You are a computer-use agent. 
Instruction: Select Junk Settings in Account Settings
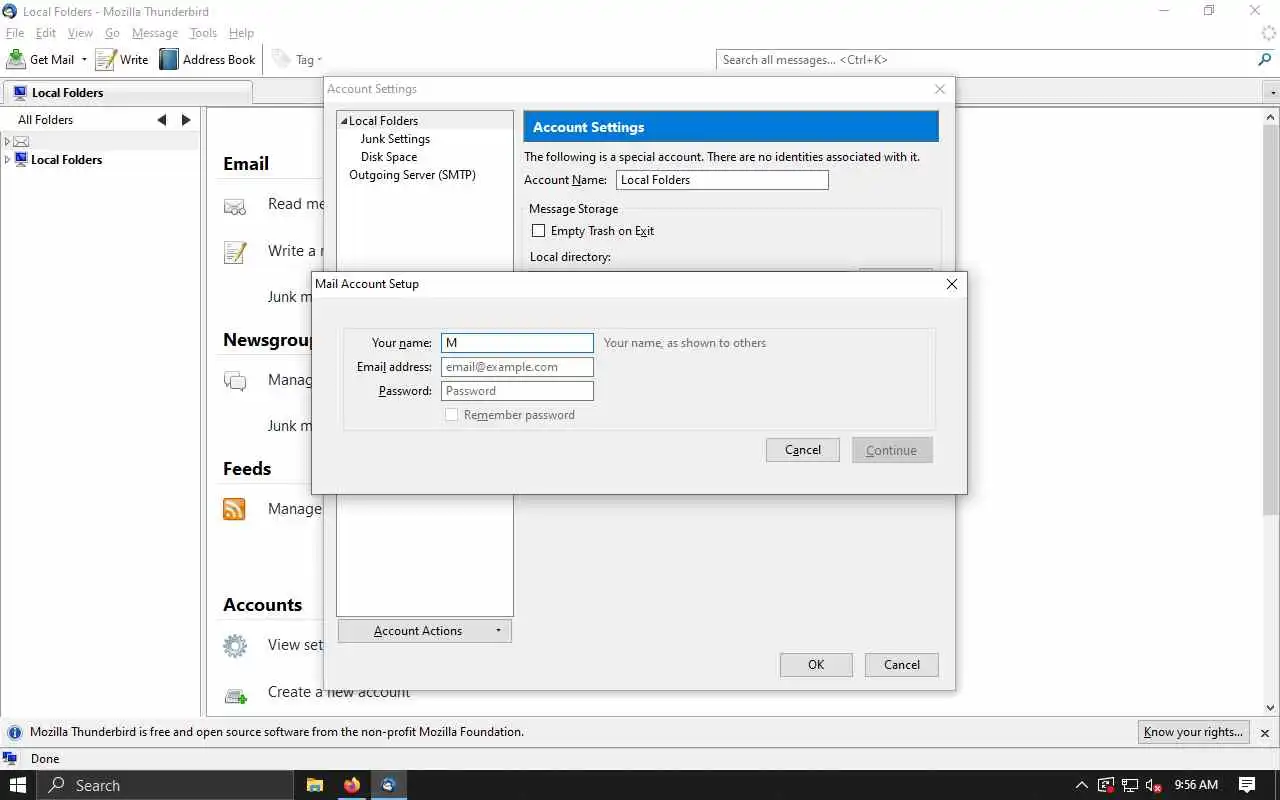coord(395,139)
